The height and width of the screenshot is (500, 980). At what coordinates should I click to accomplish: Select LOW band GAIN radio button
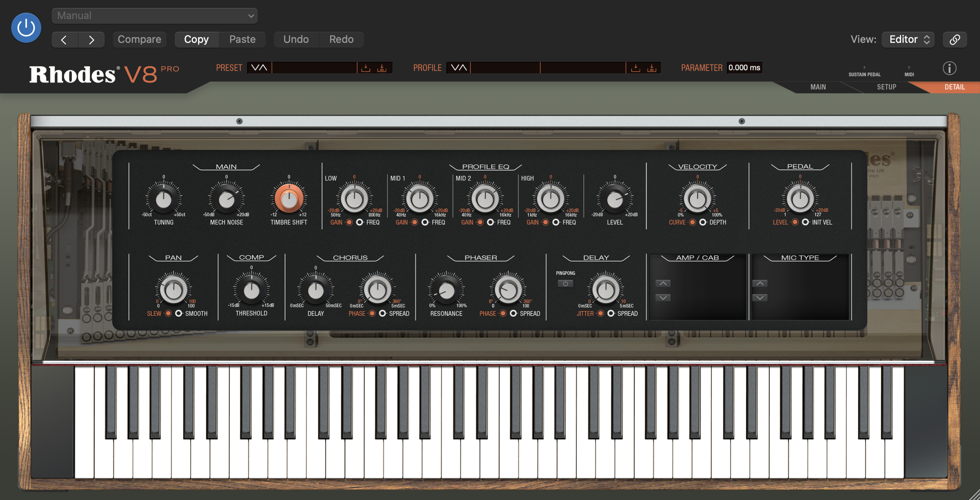click(x=349, y=222)
